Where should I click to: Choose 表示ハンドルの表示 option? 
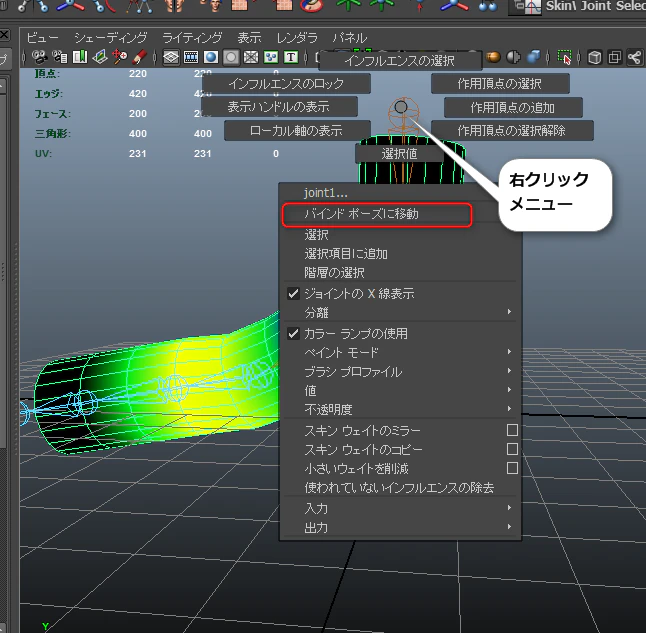(x=279, y=107)
